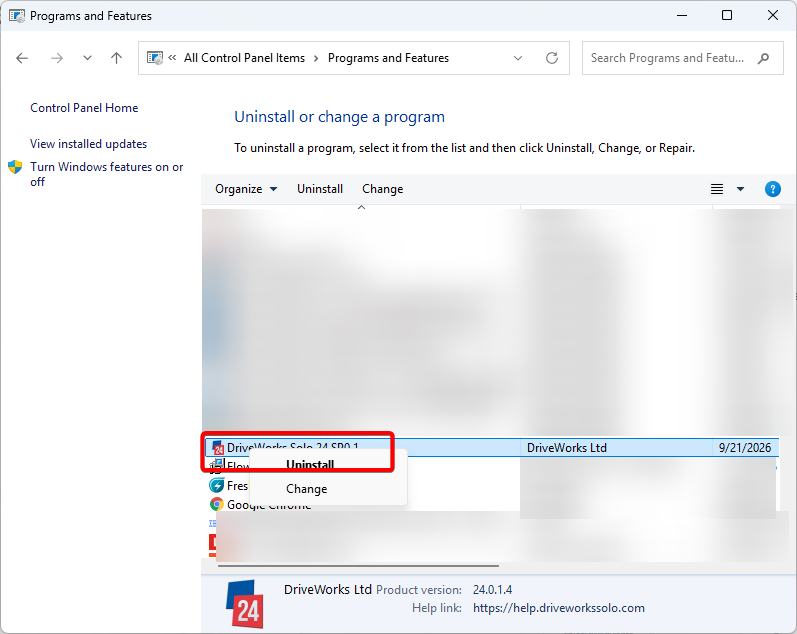This screenshot has height=634, width=797.
Task: Click the breadcrumb chevron before All Control Panel Items
Action: [x=172, y=57]
